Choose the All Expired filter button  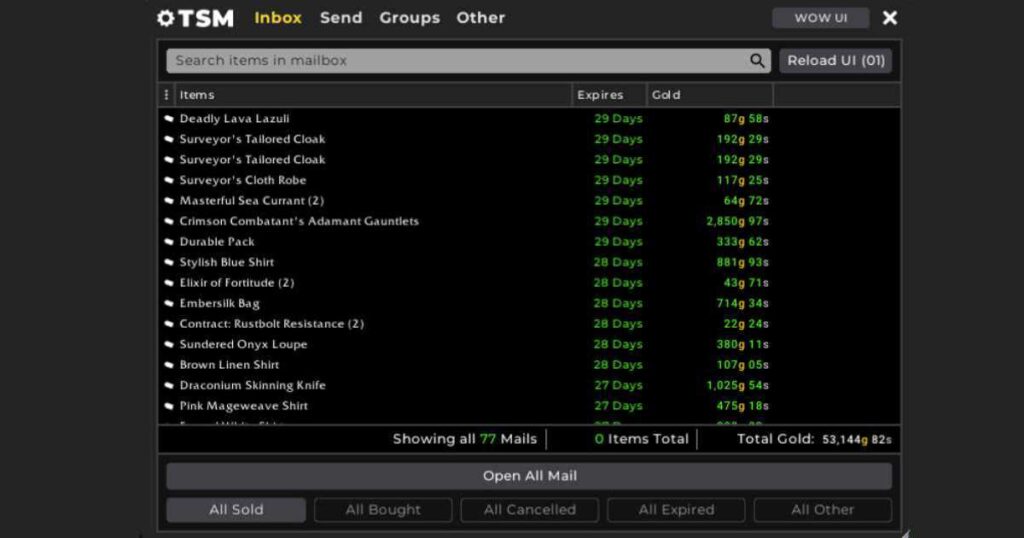(676, 510)
